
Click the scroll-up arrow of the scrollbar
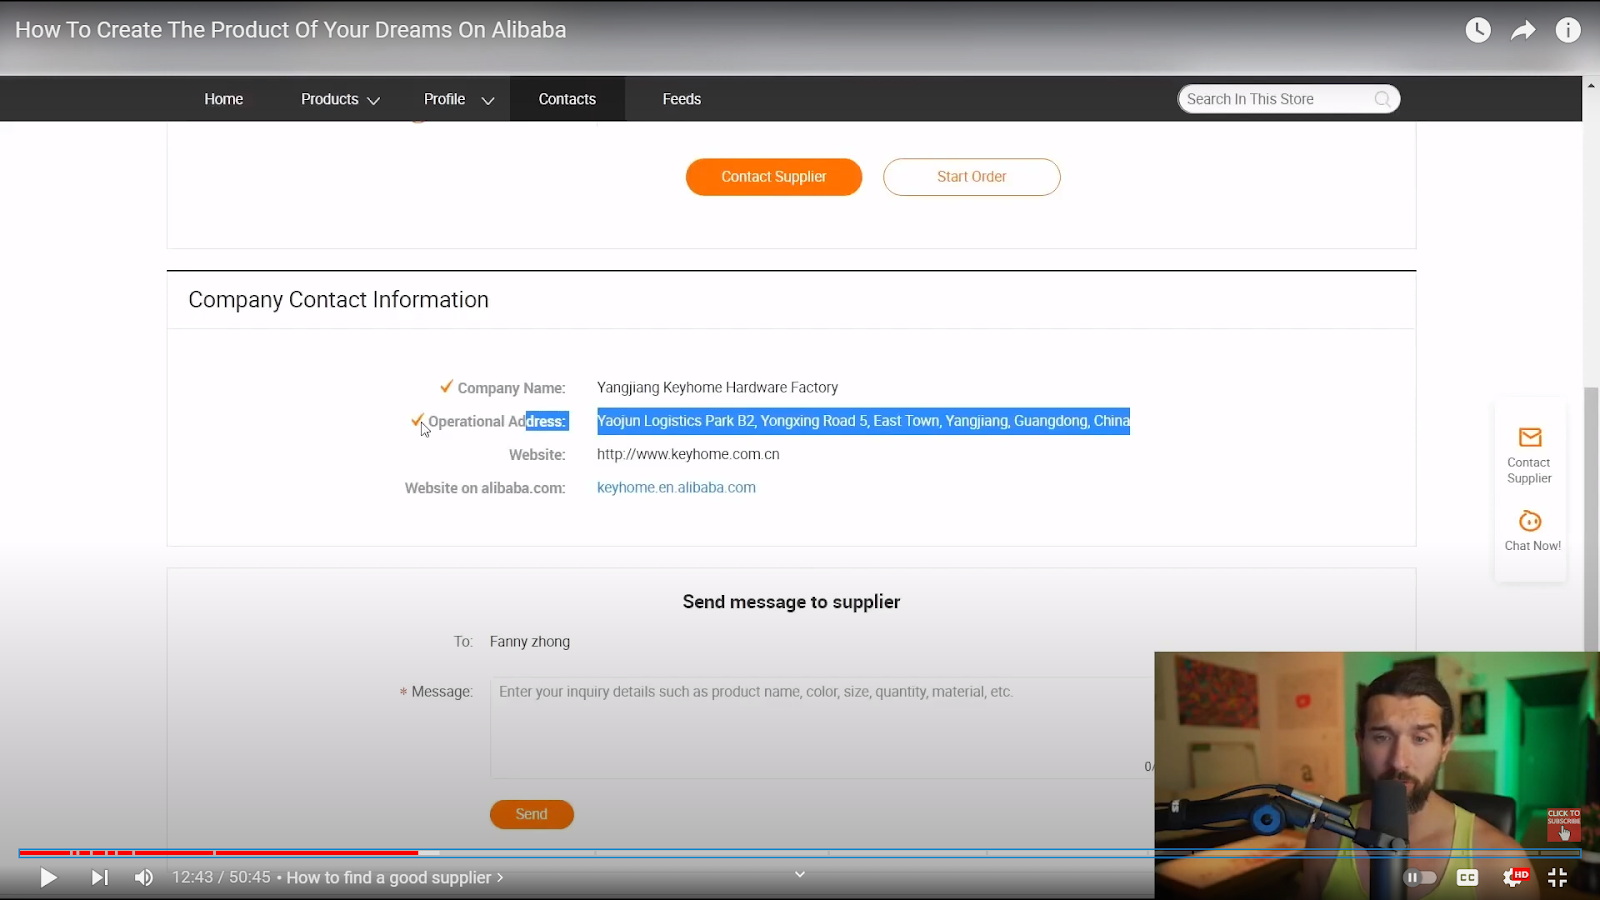pos(1591,85)
